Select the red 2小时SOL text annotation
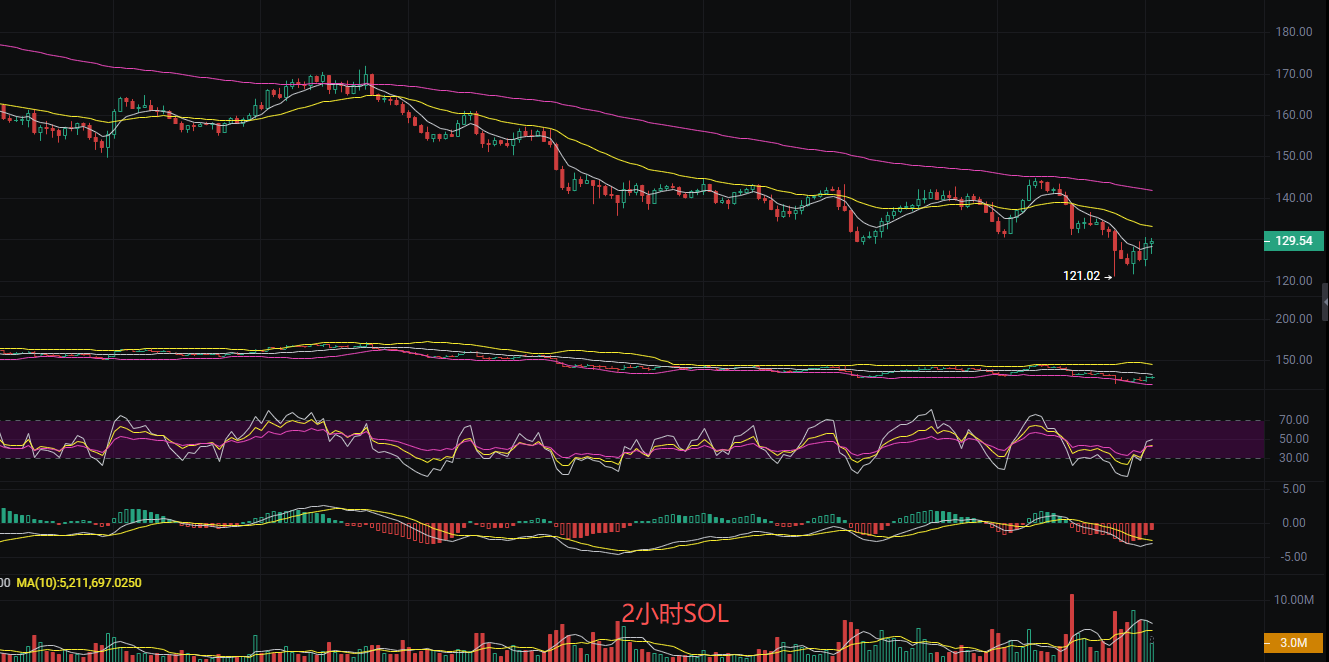The width and height of the screenshot is (1329, 662). pos(675,614)
